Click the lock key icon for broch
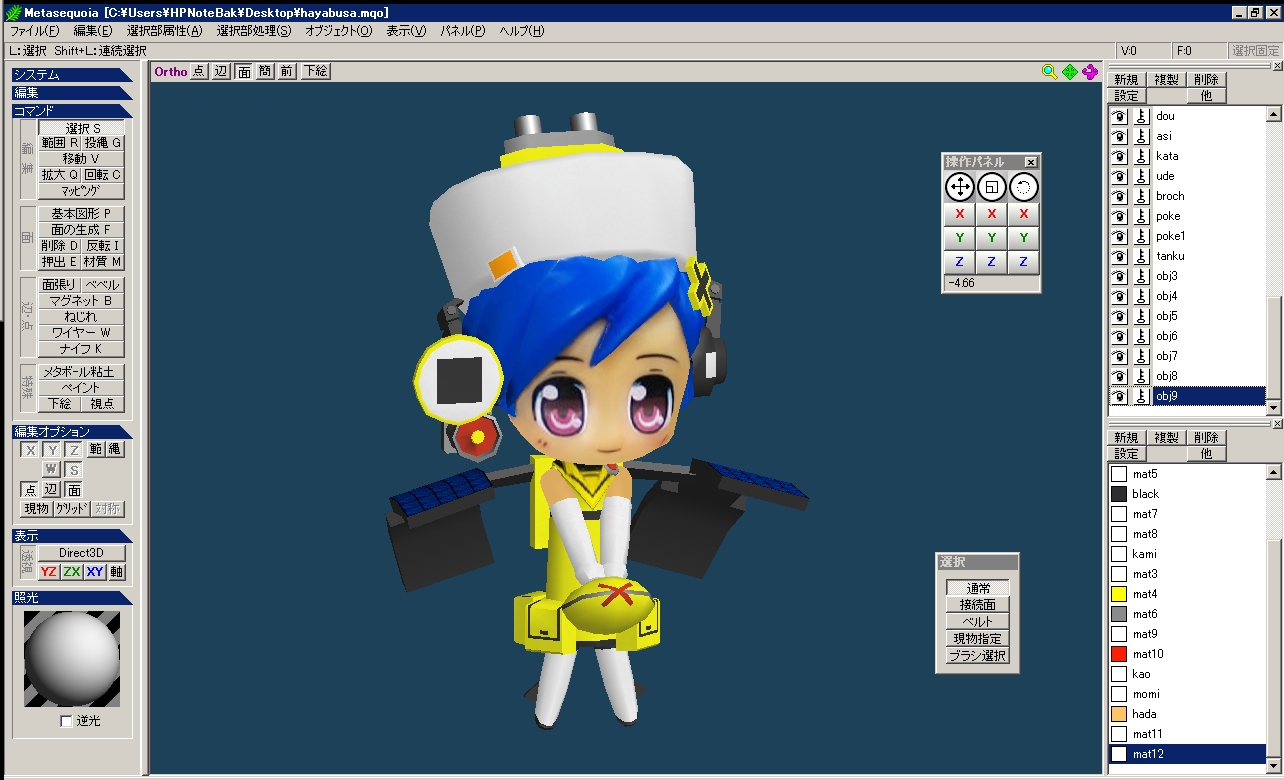Screen dimensions: 1284x780 pyautogui.click(x=1141, y=196)
